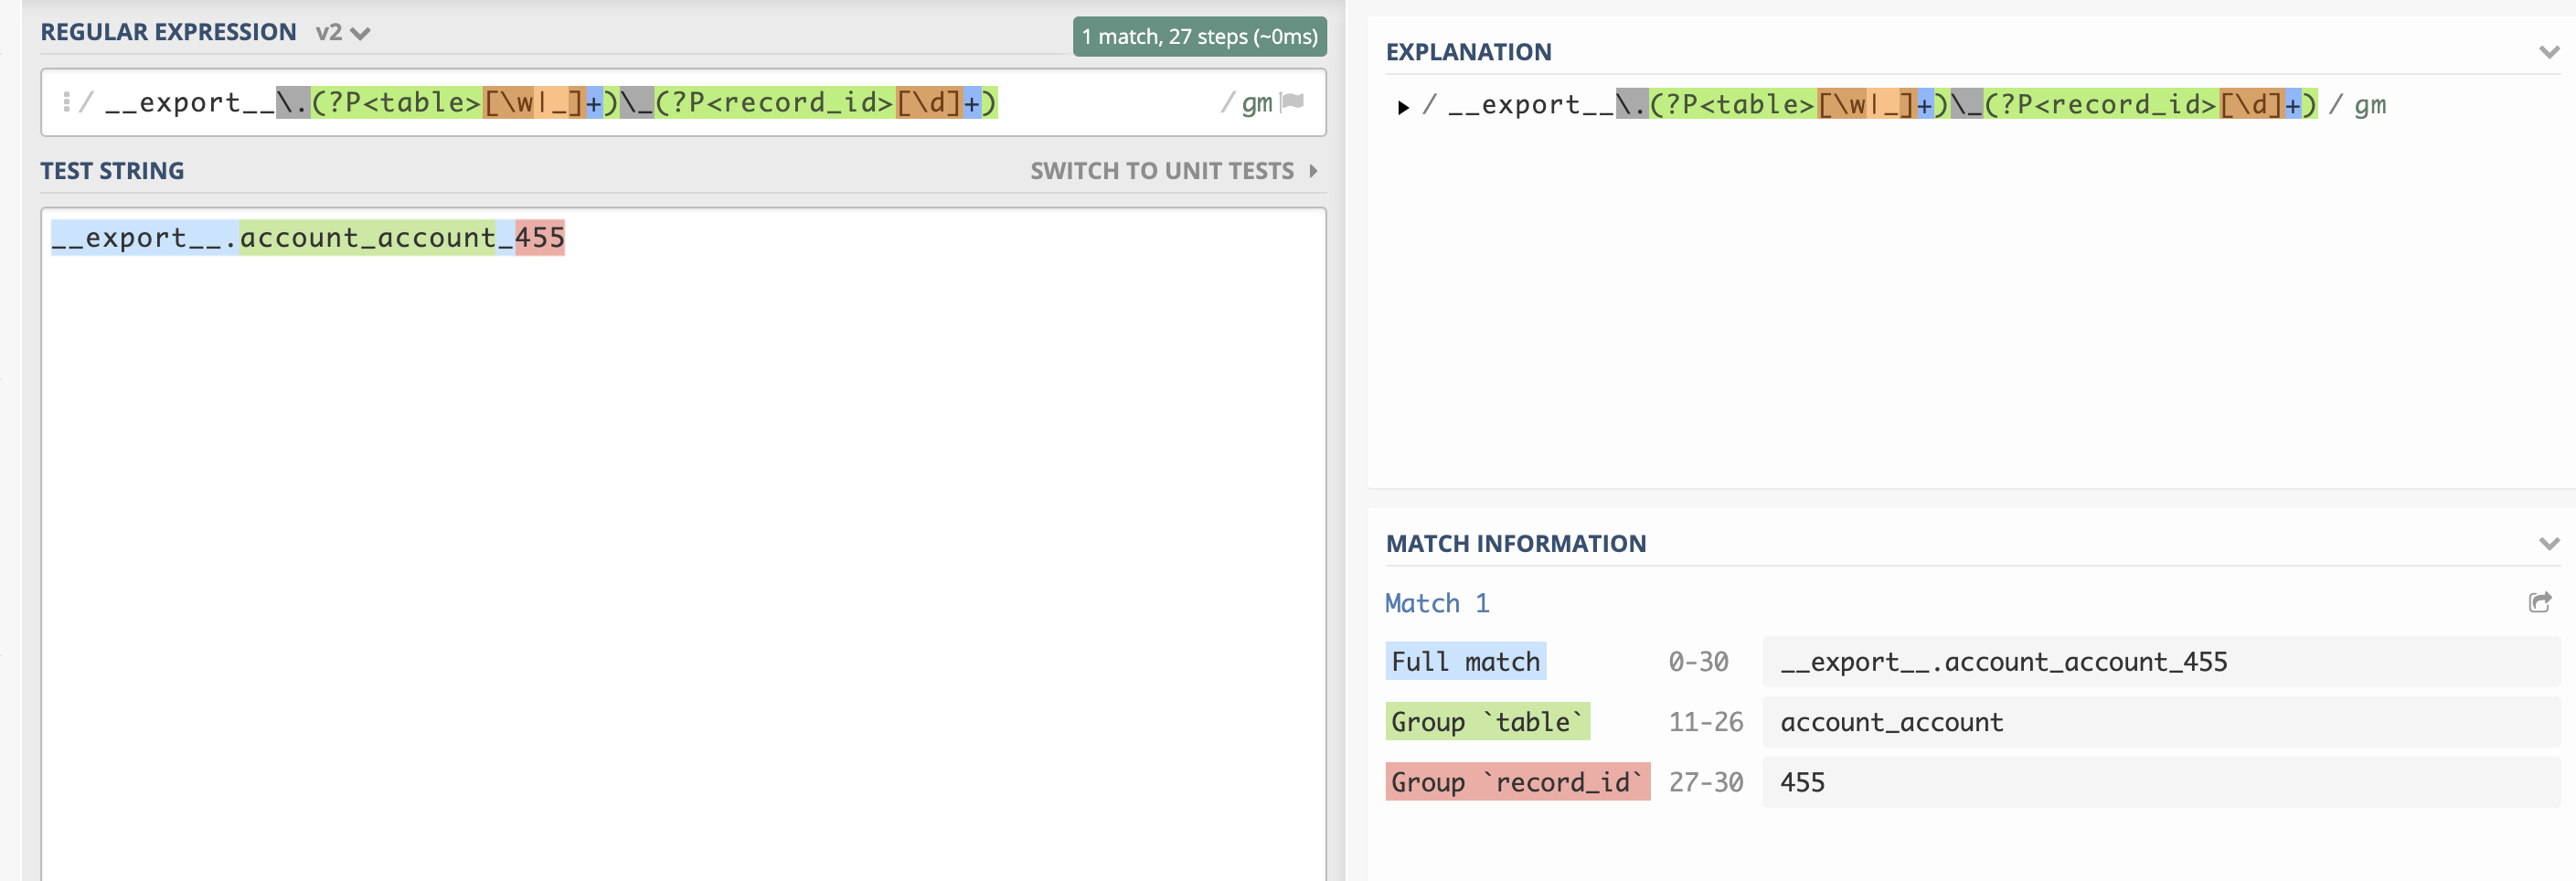Screen dimensions: 2576x881
Task: Click the drag handle dots in regex field
Action: pyautogui.click(x=68, y=102)
